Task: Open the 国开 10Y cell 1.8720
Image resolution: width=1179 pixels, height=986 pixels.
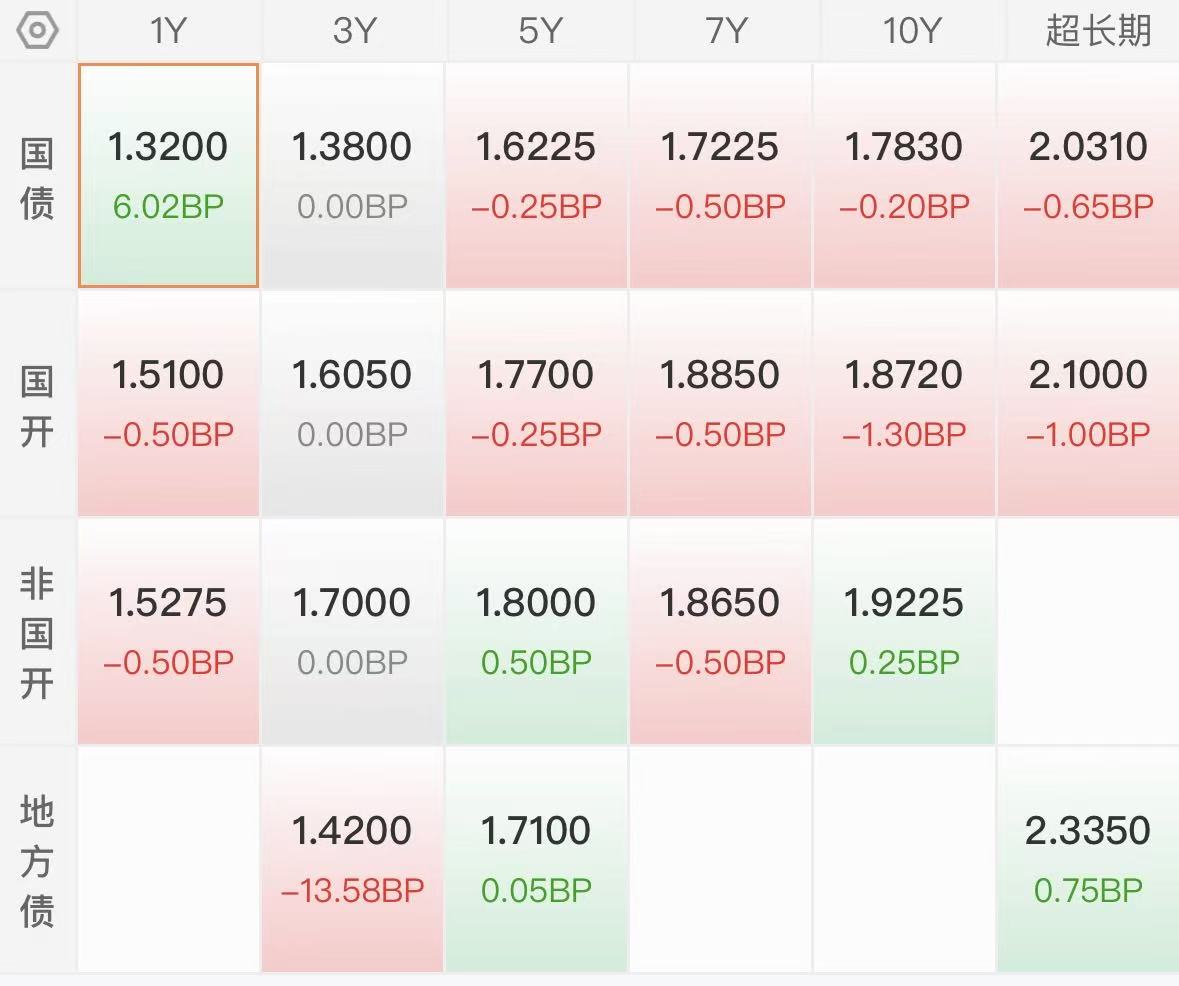Action: (904, 404)
